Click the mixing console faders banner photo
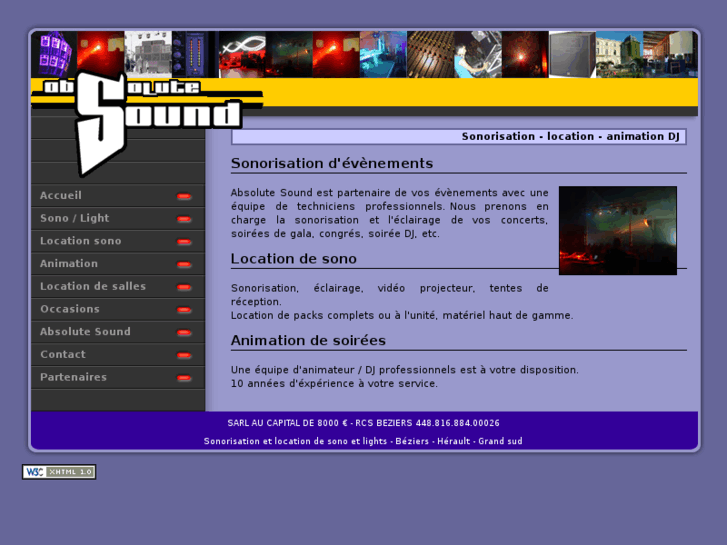 click(x=430, y=54)
